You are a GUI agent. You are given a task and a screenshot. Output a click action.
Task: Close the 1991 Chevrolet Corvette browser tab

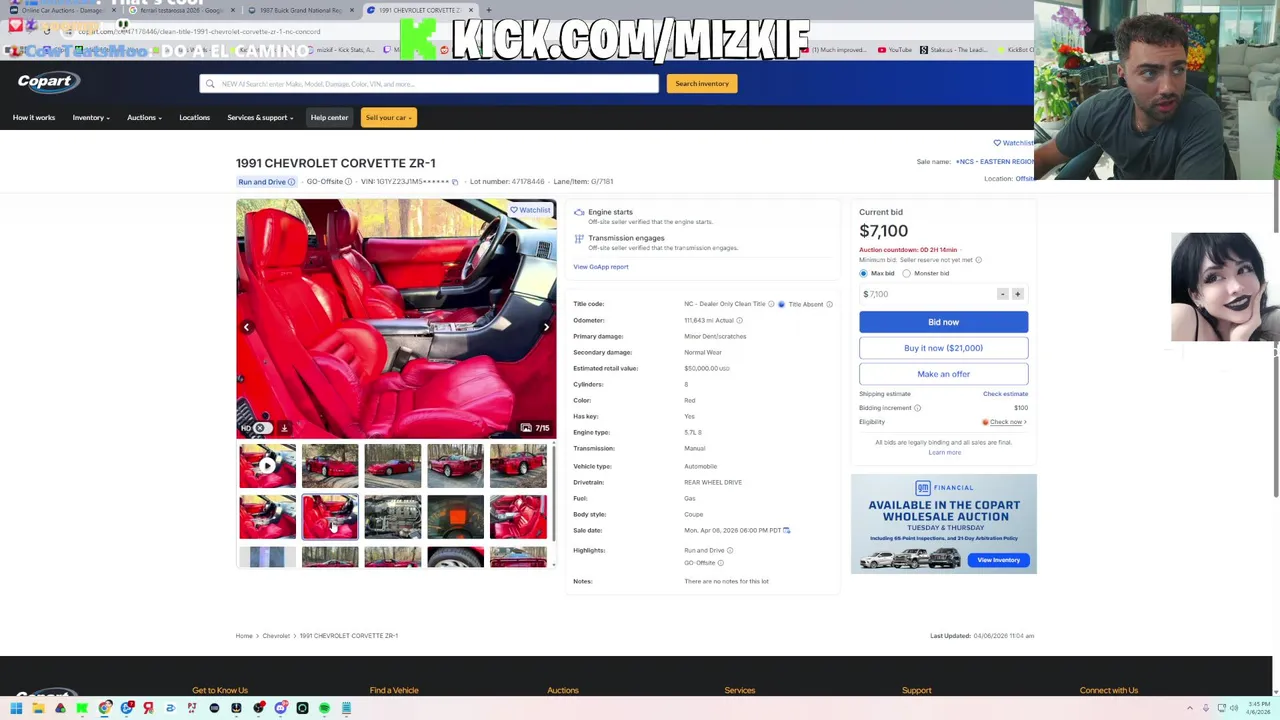coord(471,10)
